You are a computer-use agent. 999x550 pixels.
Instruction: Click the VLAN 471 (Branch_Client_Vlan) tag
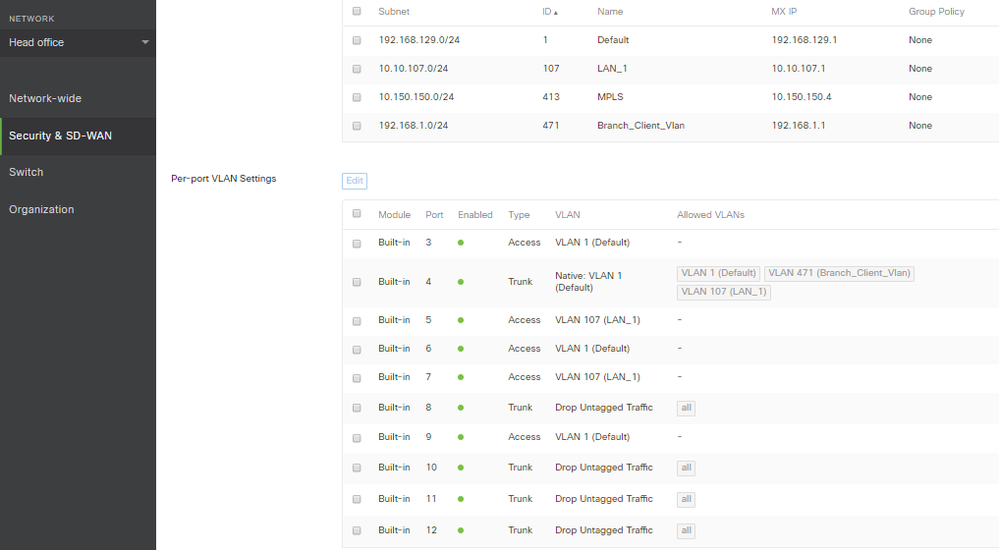839,273
